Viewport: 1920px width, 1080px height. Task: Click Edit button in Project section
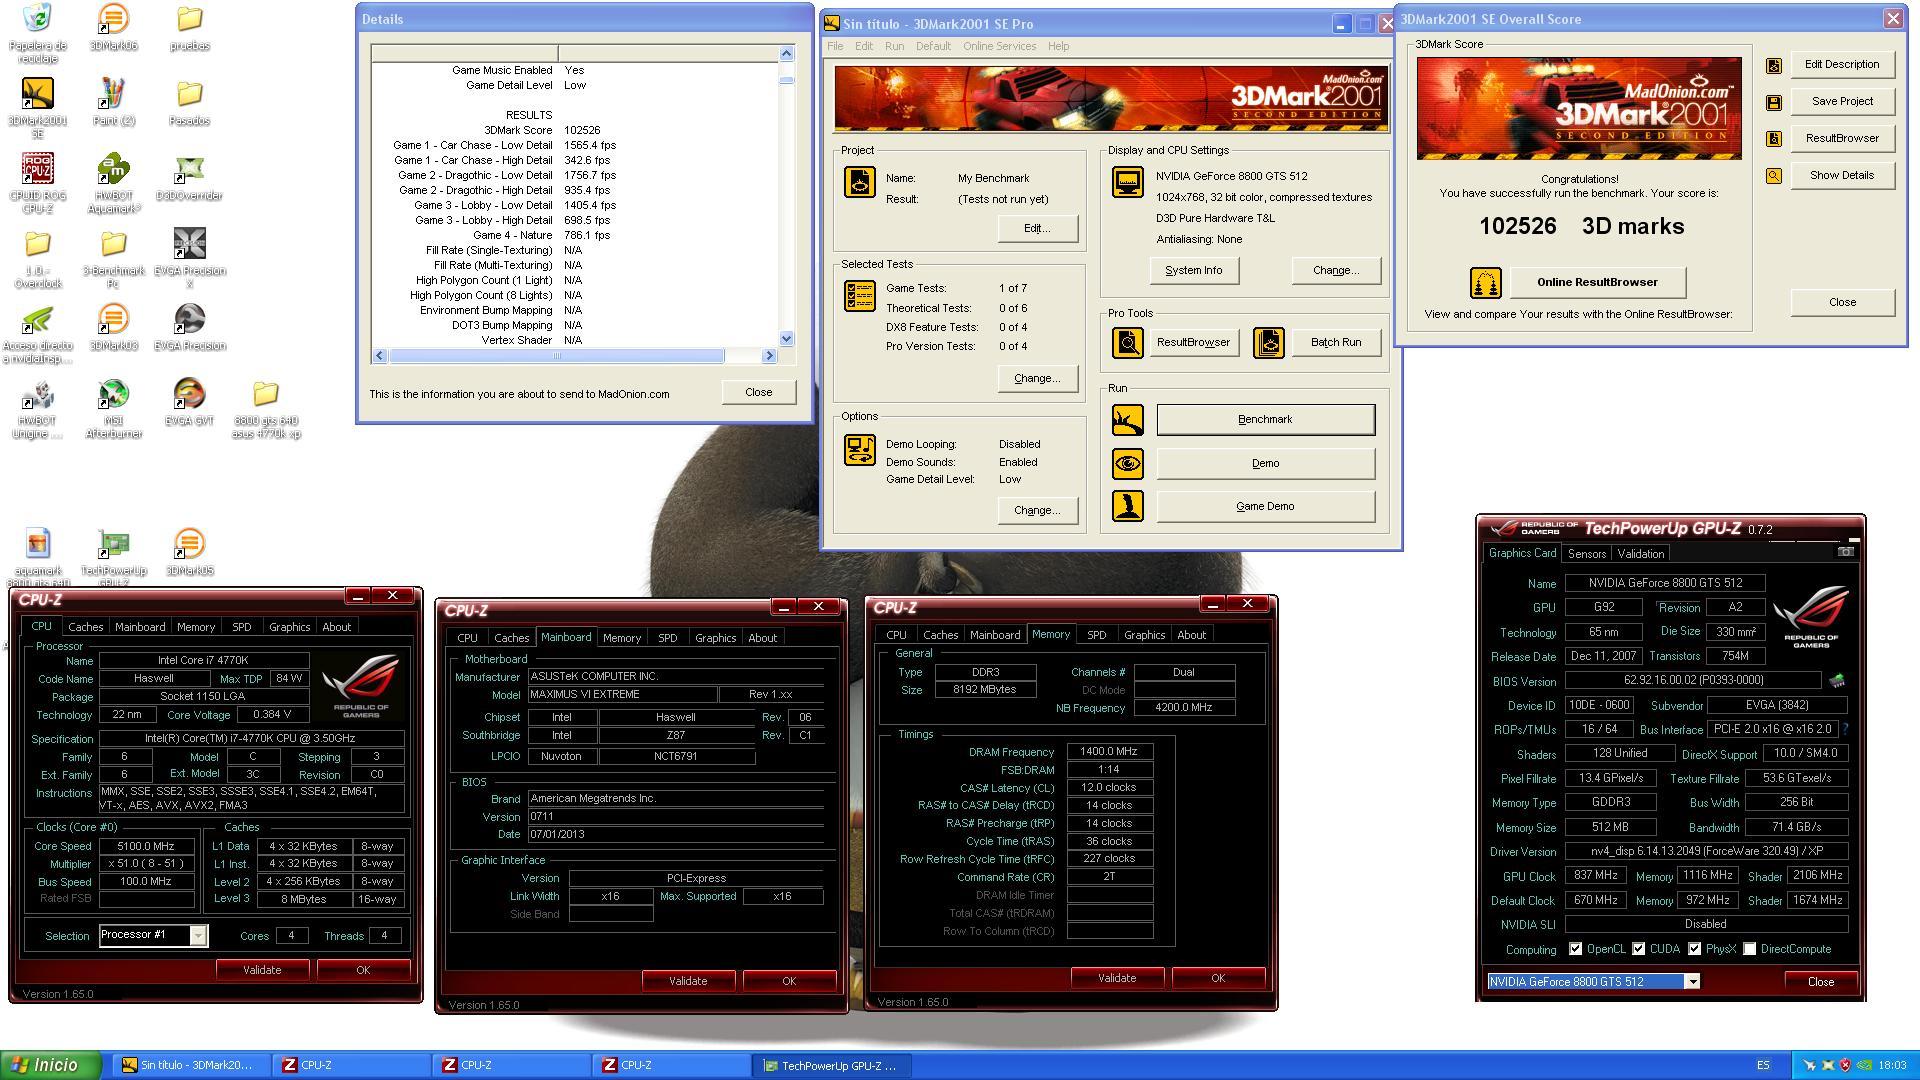click(1037, 229)
